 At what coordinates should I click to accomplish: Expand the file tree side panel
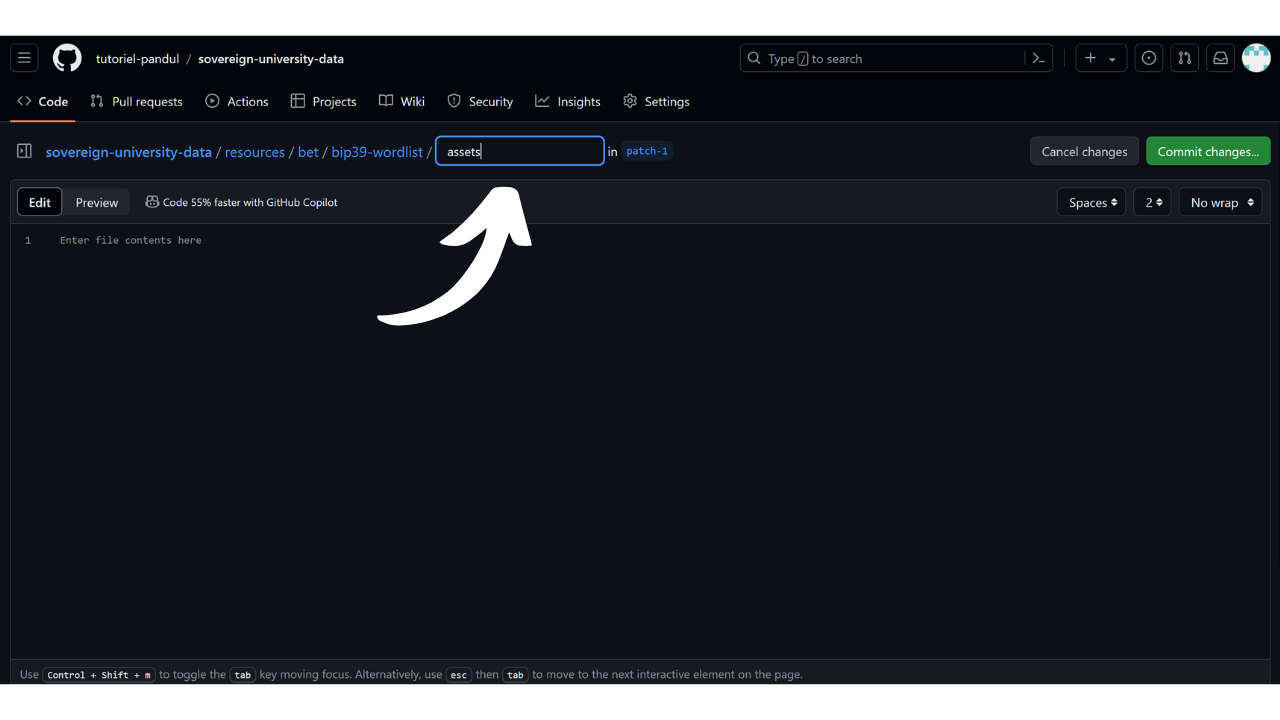(24, 151)
